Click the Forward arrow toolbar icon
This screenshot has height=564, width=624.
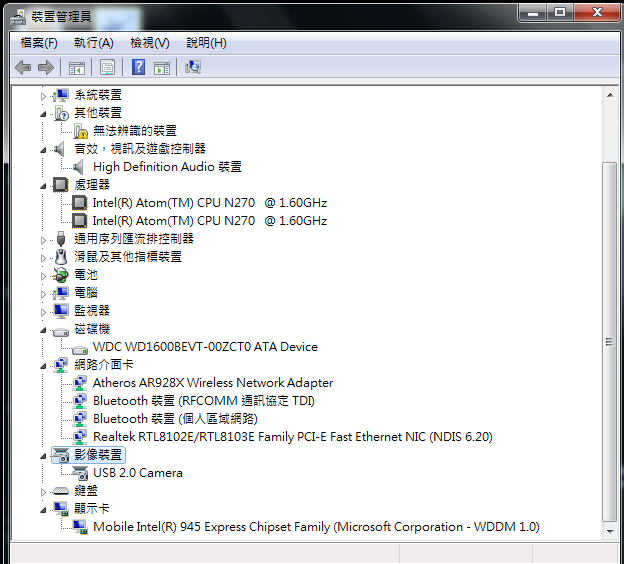click(46, 67)
